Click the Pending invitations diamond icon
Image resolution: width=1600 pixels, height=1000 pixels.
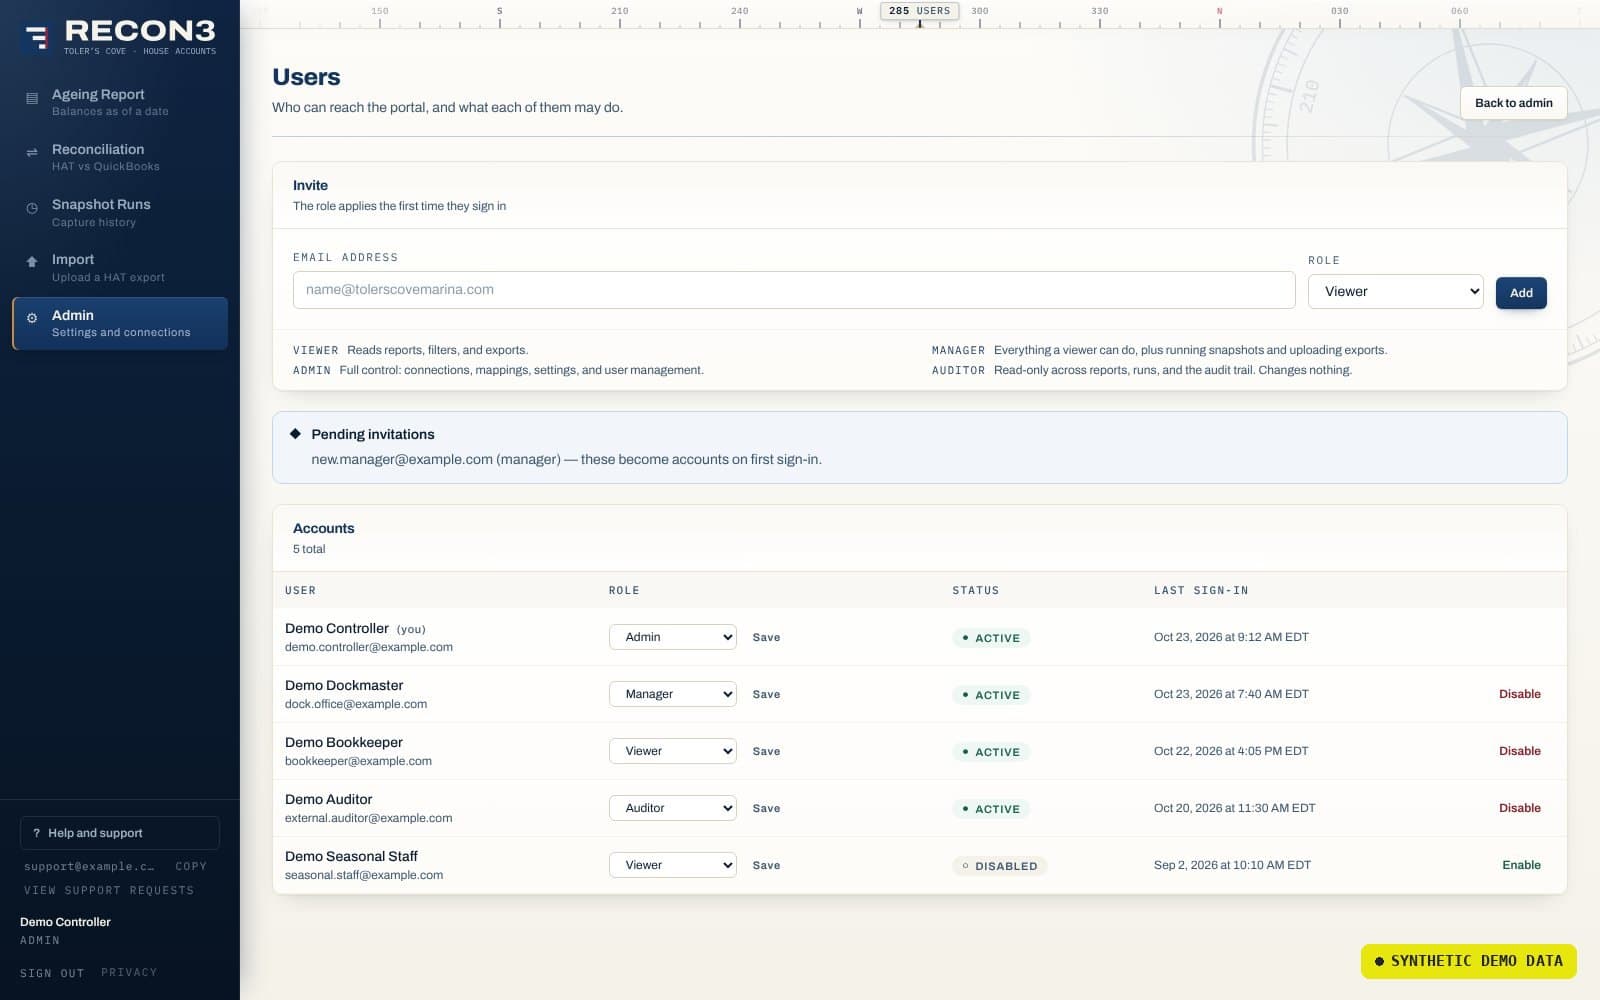[295, 434]
